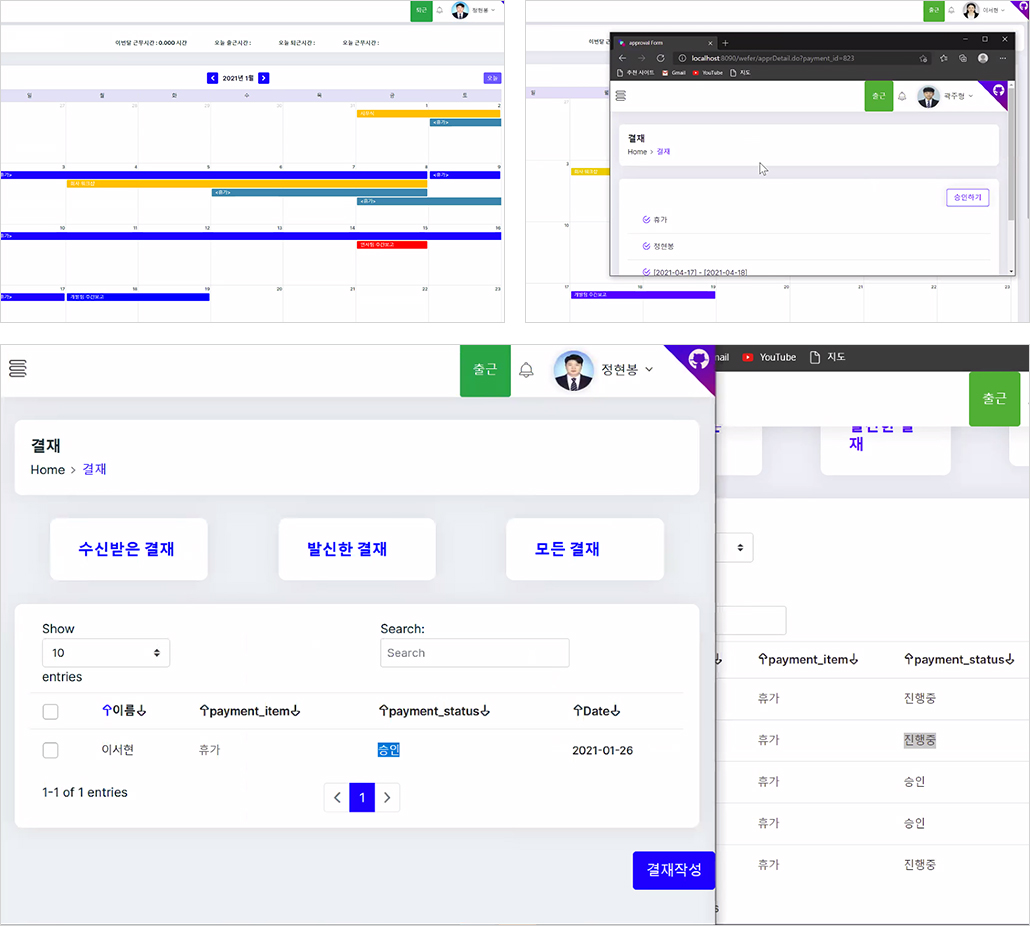This screenshot has width=1030, height=926.
Task: Open the hamburger menu beside 출근 button
Action: click(18, 368)
